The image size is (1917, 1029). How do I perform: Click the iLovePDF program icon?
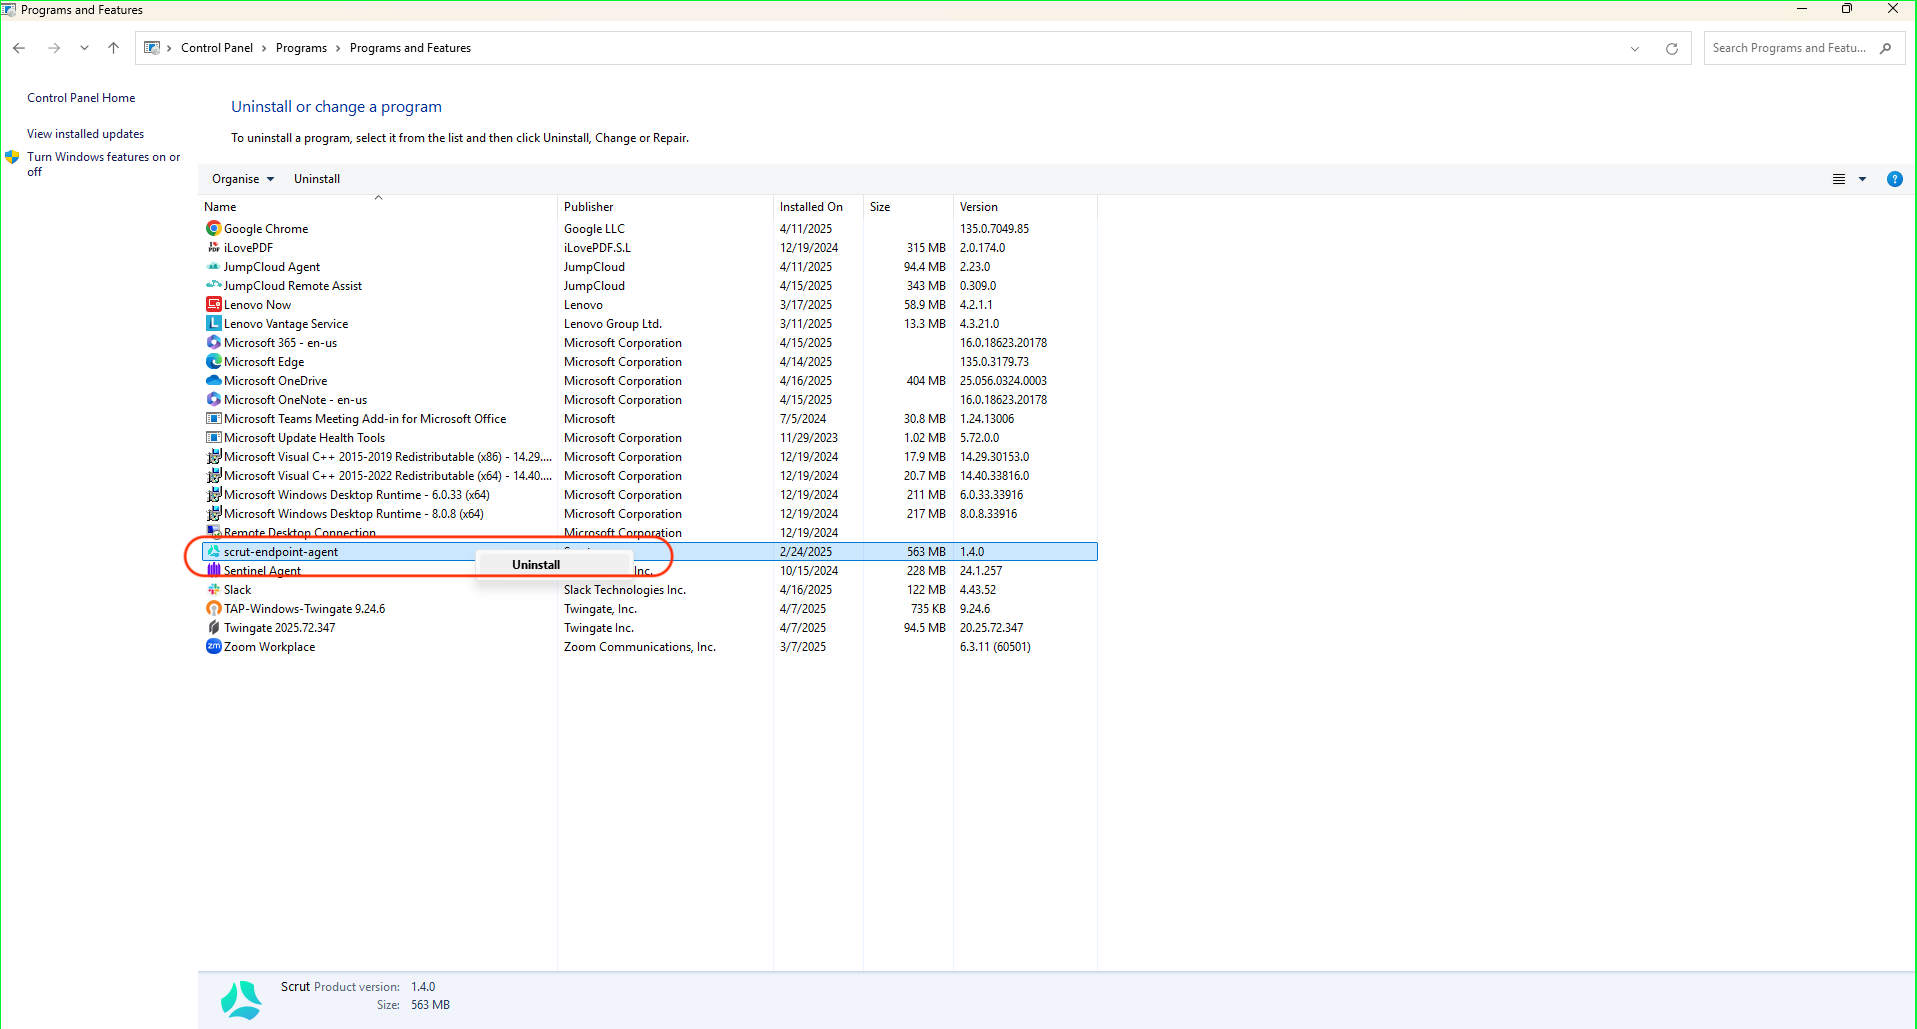pyautogui.click(x=213, y=247)
